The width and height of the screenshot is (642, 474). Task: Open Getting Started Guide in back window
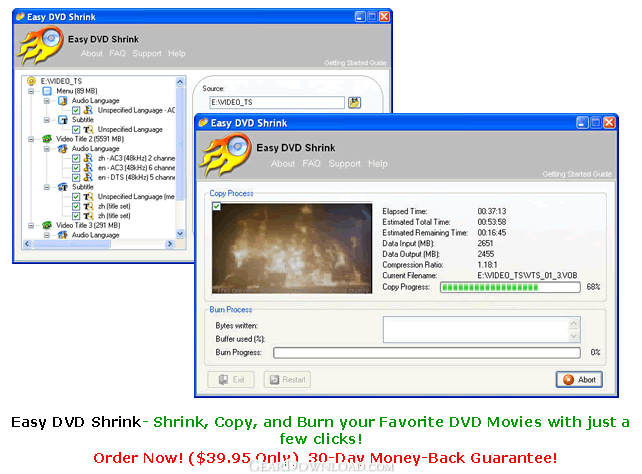point(355,63)
